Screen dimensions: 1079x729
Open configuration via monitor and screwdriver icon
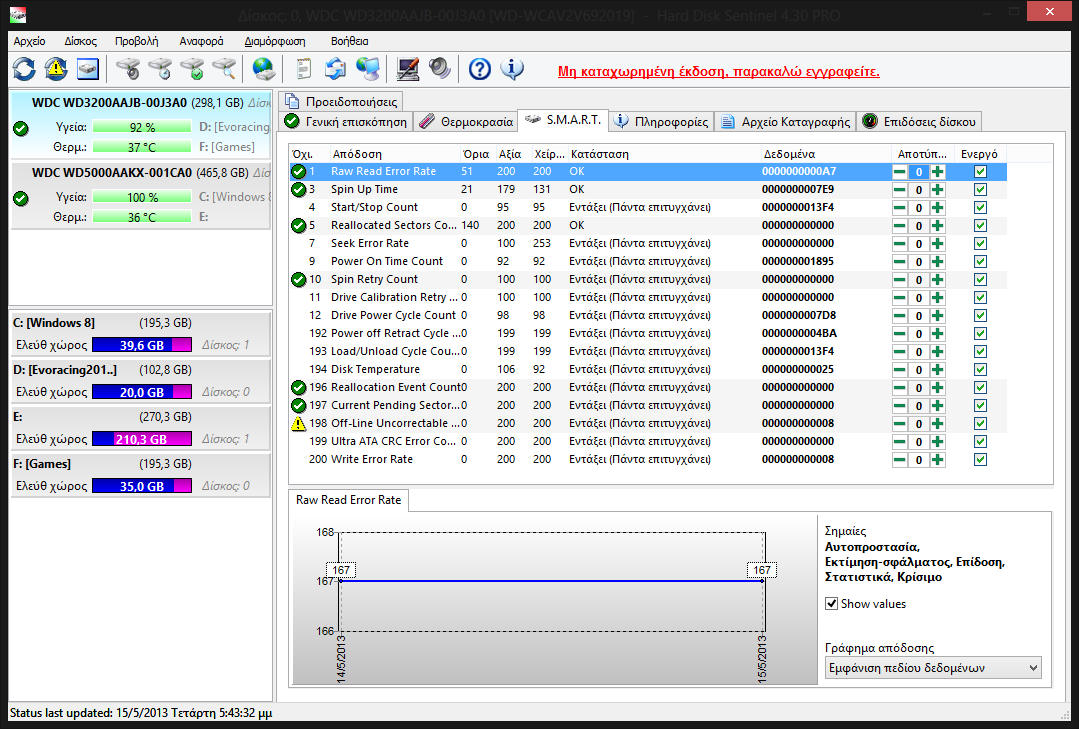tap(407, 69)
